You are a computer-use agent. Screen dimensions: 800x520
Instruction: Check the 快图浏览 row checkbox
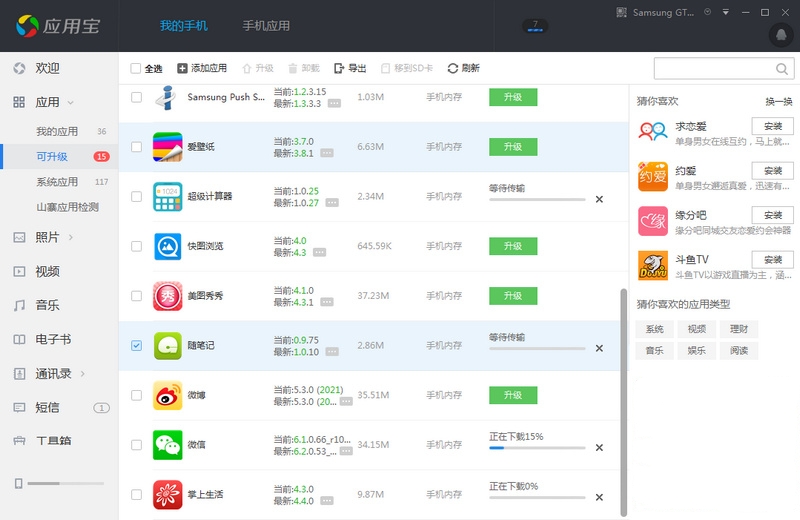click(x=136, y=246)
